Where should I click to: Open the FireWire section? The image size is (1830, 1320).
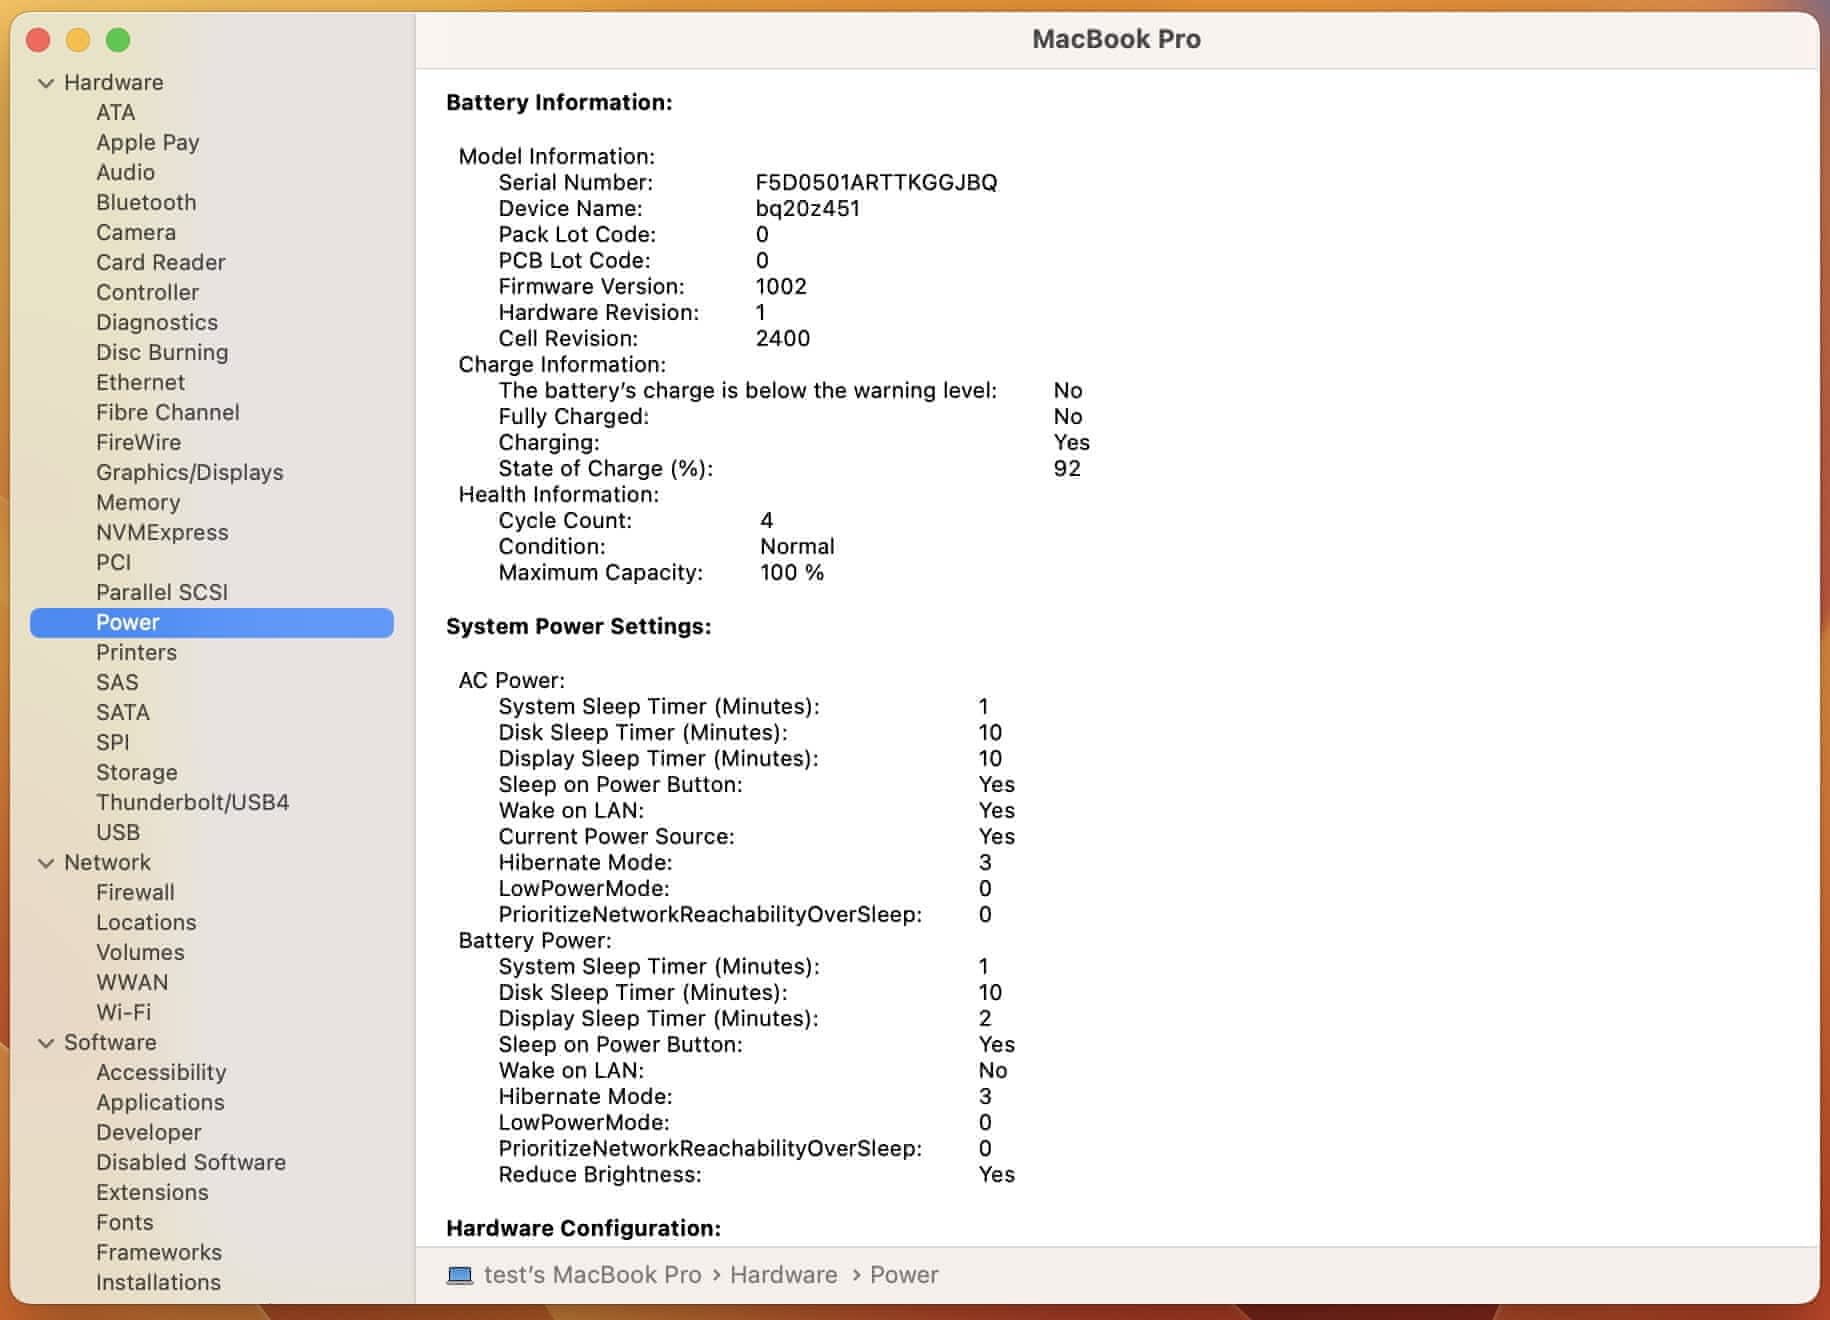click(139, 442)
